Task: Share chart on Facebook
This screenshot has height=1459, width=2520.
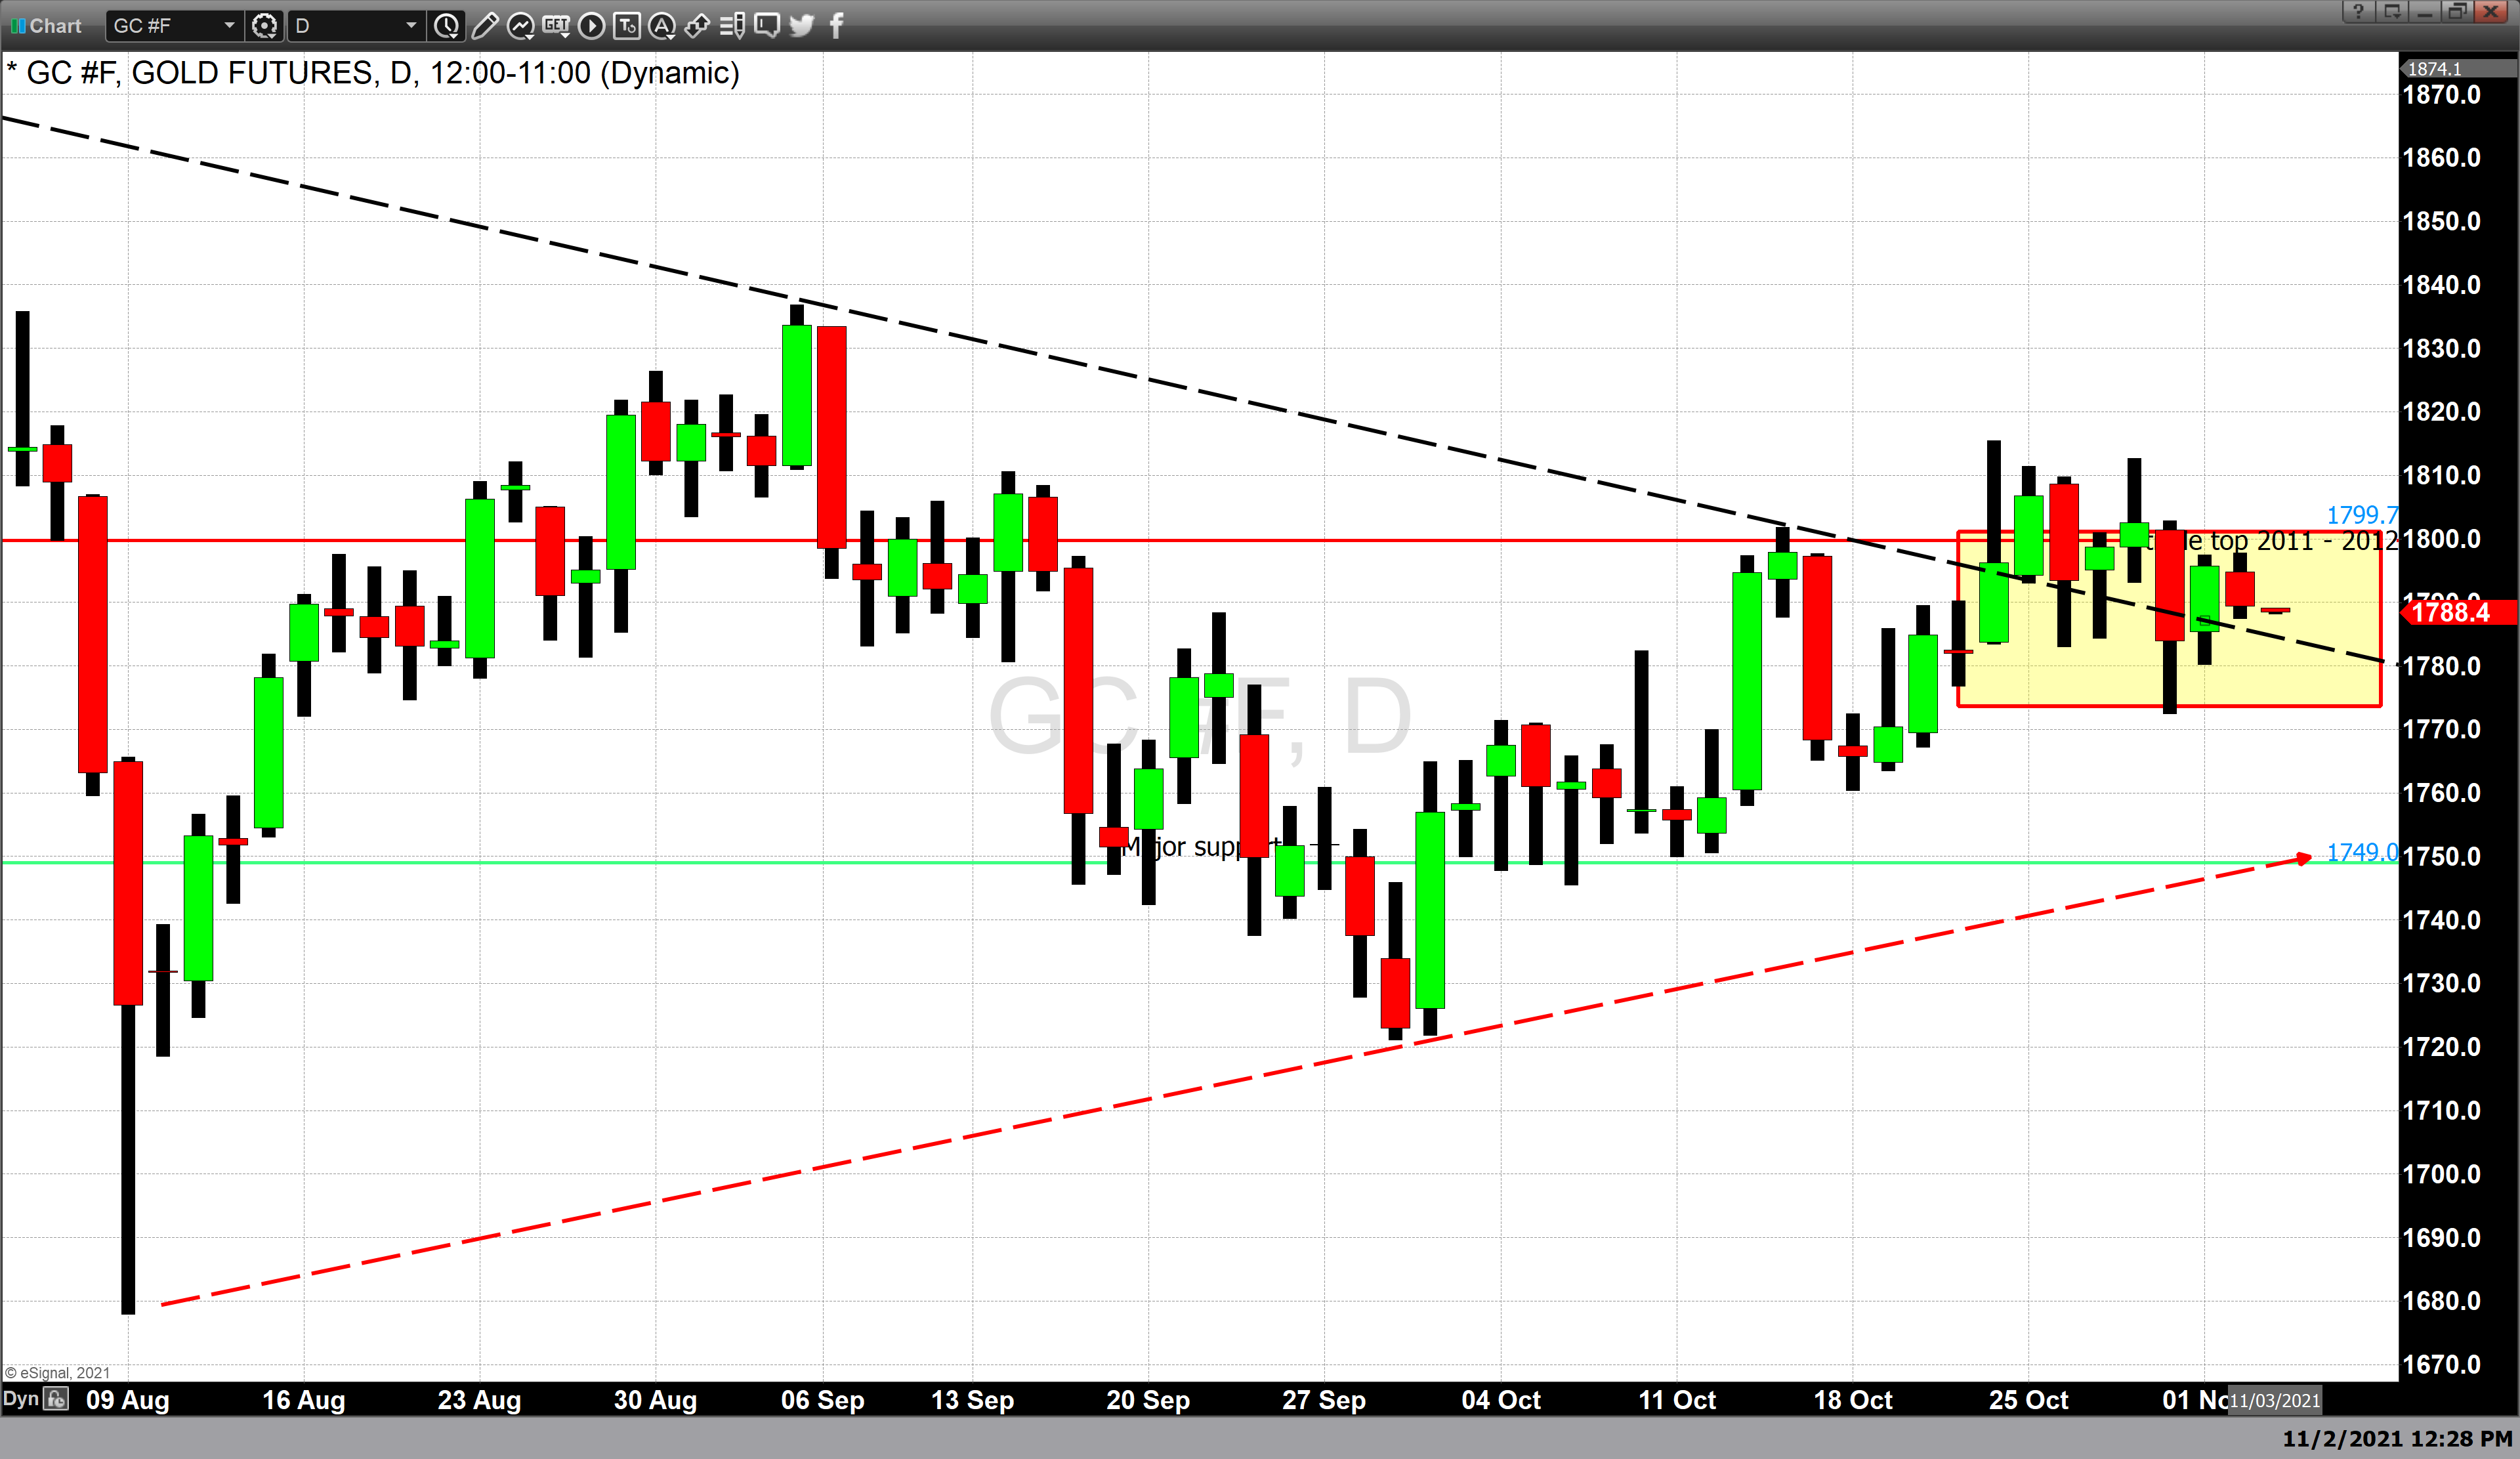Action: [837, 26]
